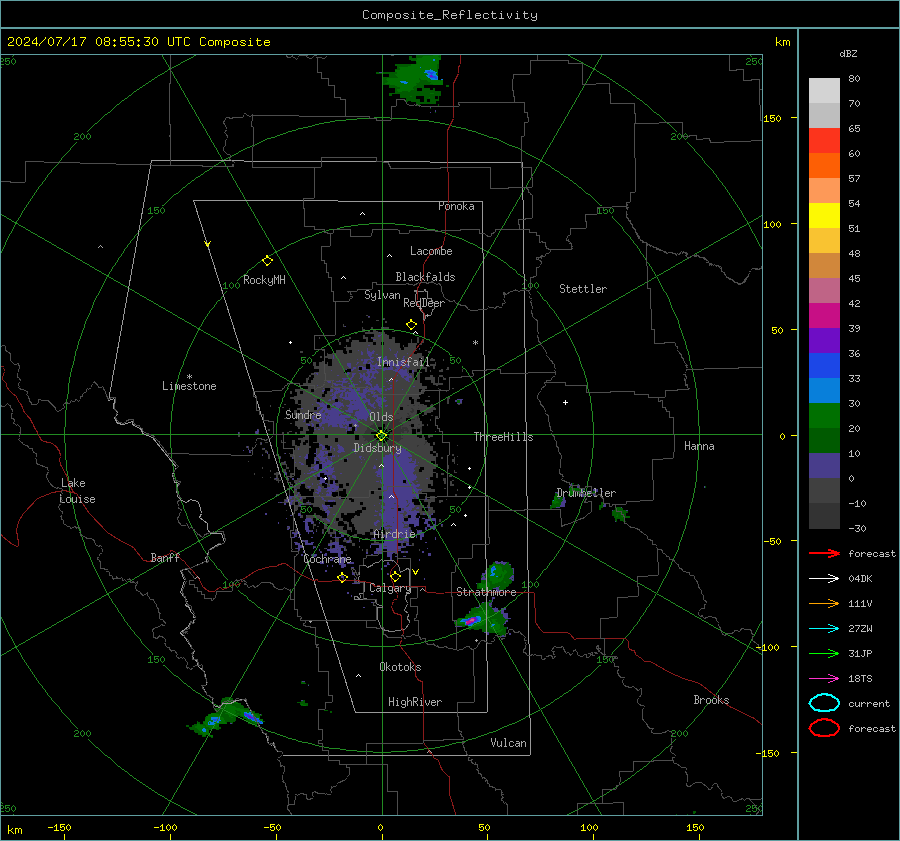This screenshot has width=900, height=841.
Task: Click the yellow diamond marker below Cochrane
Action: pos(343,578)
